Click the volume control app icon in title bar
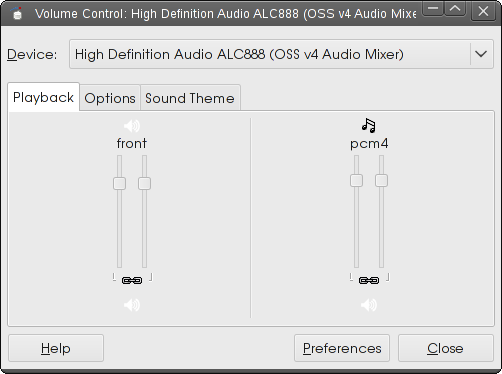 tap(17, 13)
